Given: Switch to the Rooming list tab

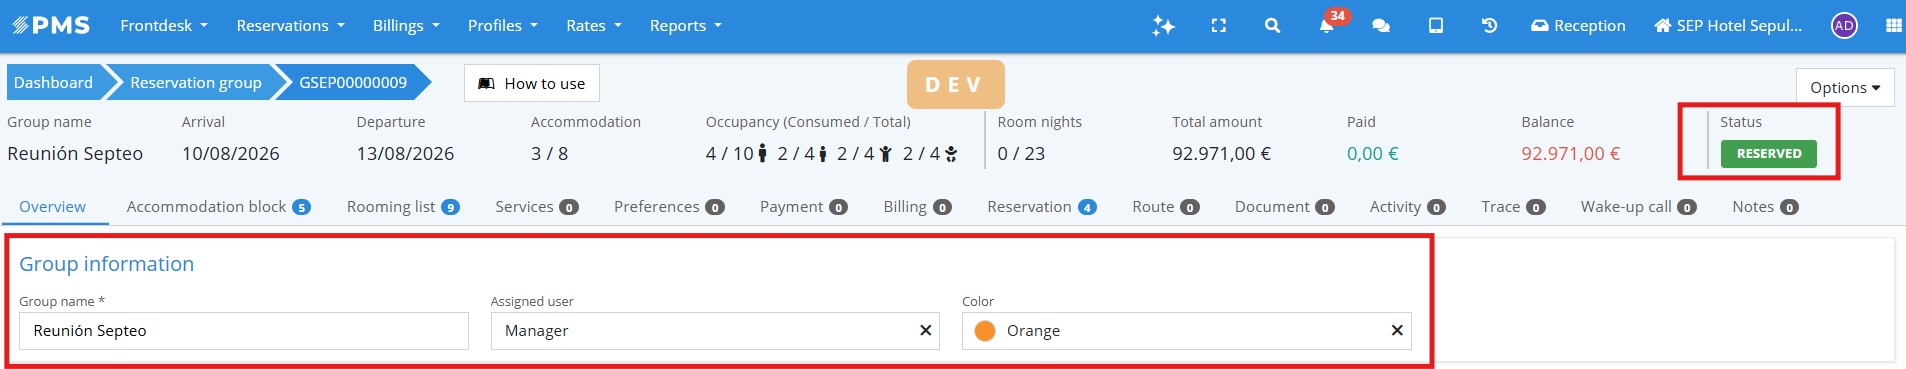Looking at the screenshot, I should click(x=403, y=207).
